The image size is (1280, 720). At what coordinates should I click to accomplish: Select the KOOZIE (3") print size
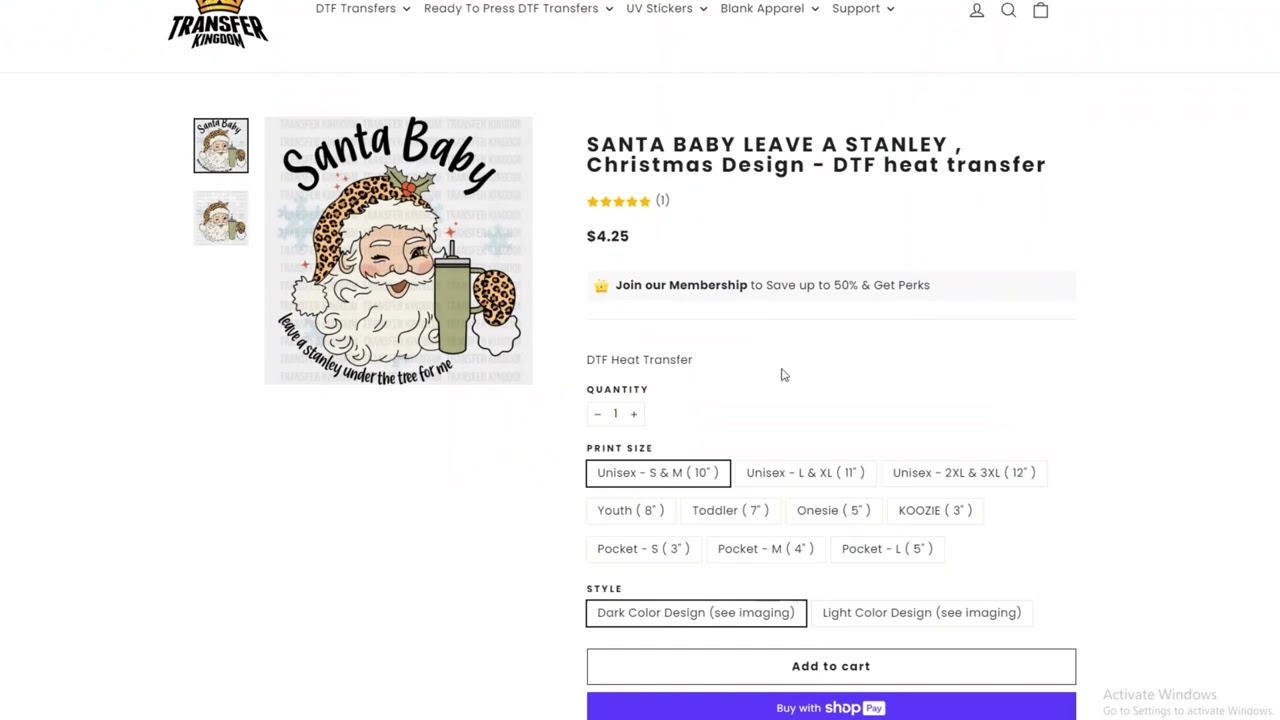935,511
